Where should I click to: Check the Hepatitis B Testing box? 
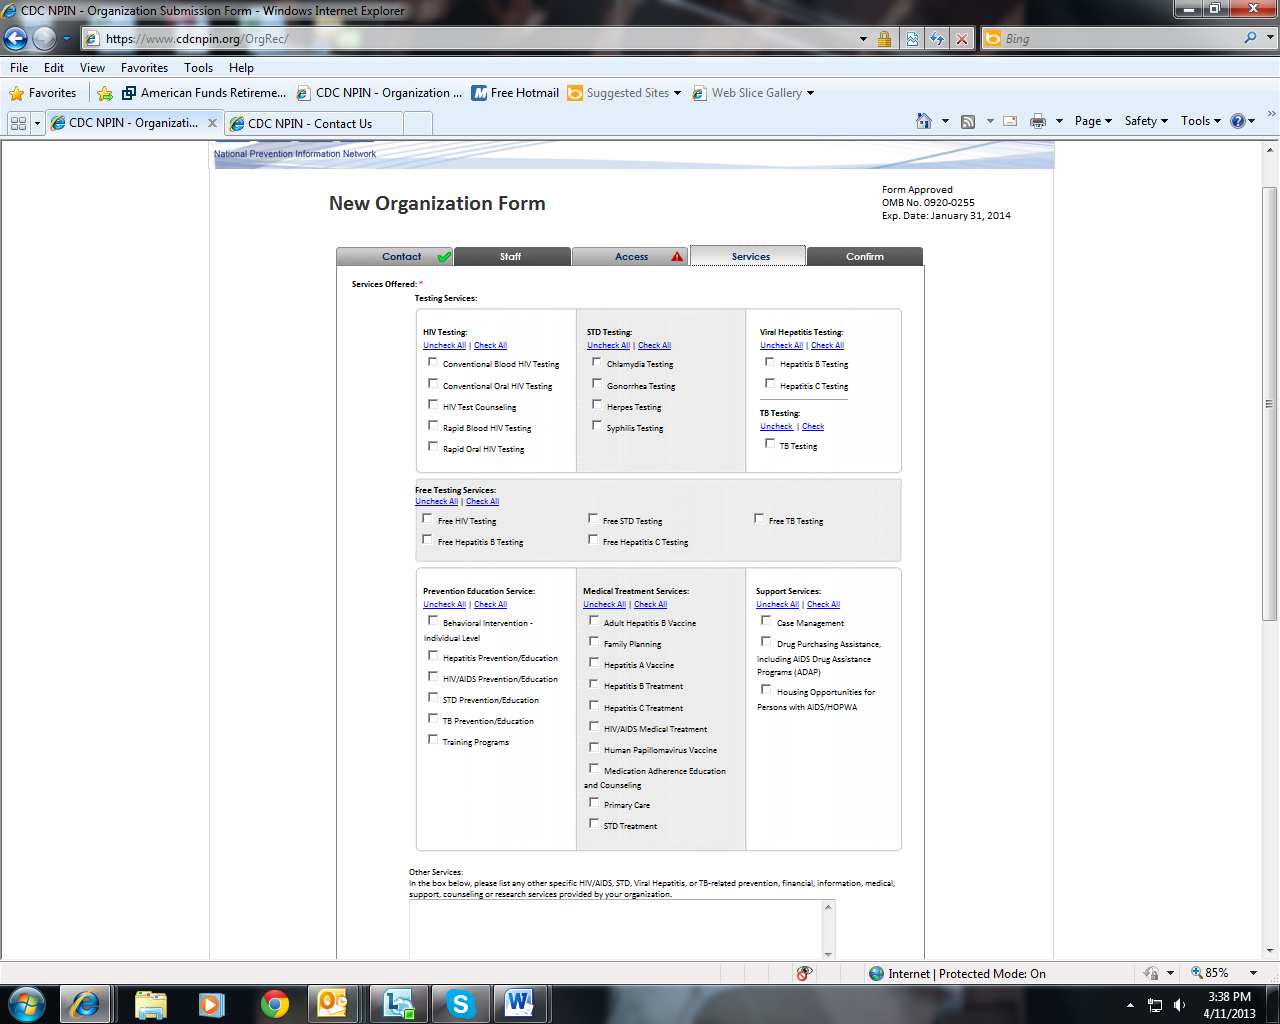click(770, 362)
